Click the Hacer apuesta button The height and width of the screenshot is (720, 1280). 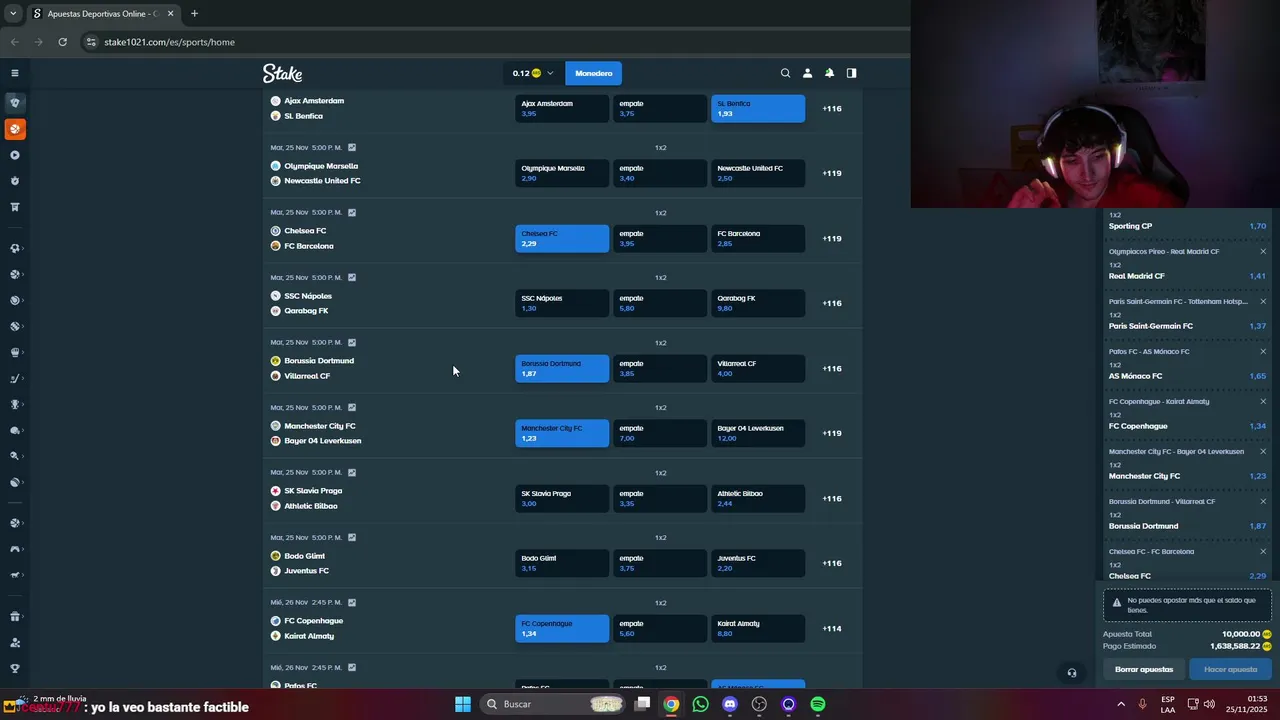tap(1231, 669)
